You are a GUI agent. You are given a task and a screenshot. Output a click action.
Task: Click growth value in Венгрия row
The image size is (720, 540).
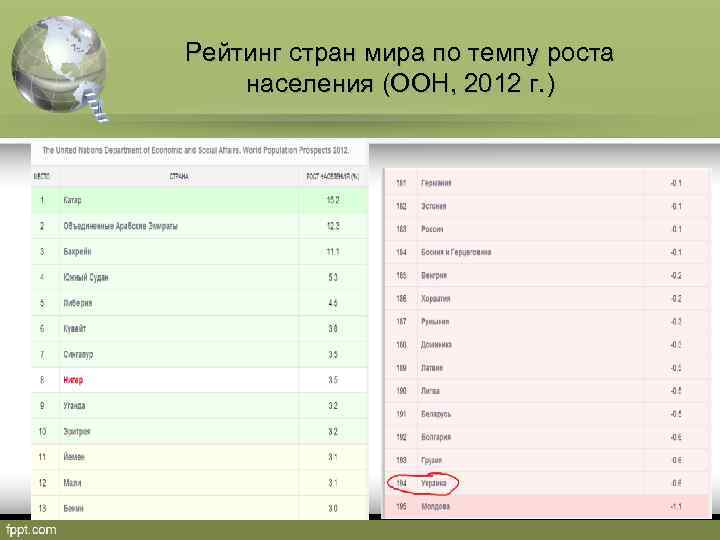pos(676,276)
